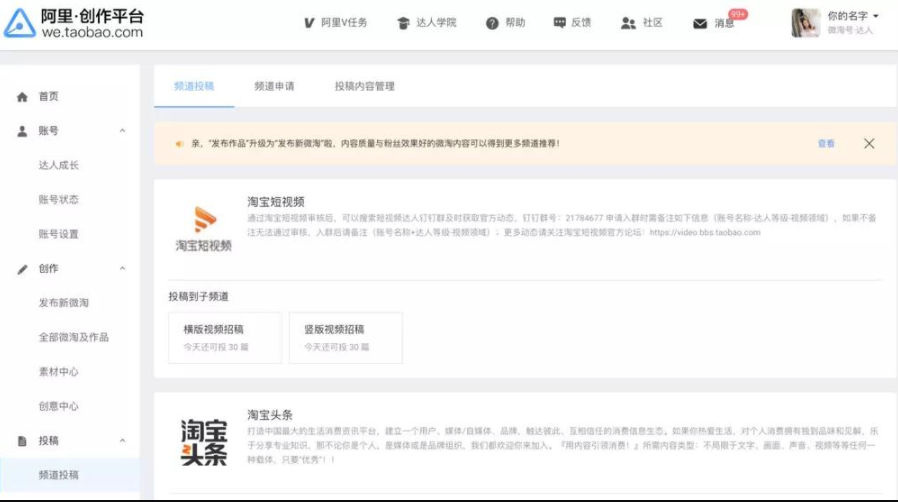The width and height of the screenshot is (898, 502).
Task: Click the user avatar picture
Action: point(805,23)
